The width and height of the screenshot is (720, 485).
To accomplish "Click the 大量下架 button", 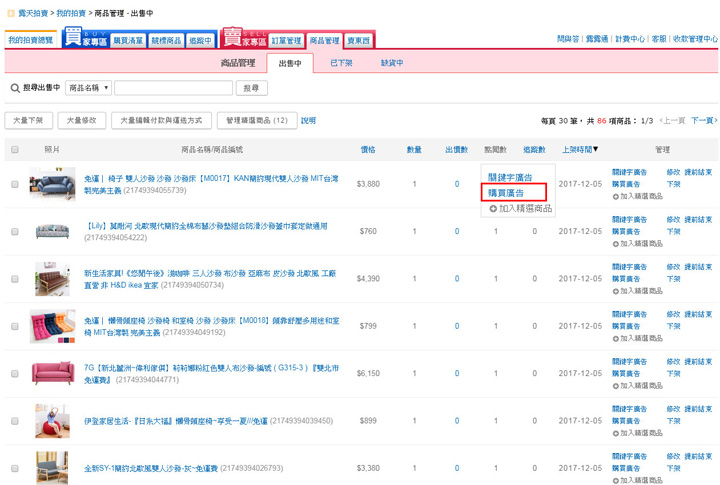I will click(x=29, y=120).
